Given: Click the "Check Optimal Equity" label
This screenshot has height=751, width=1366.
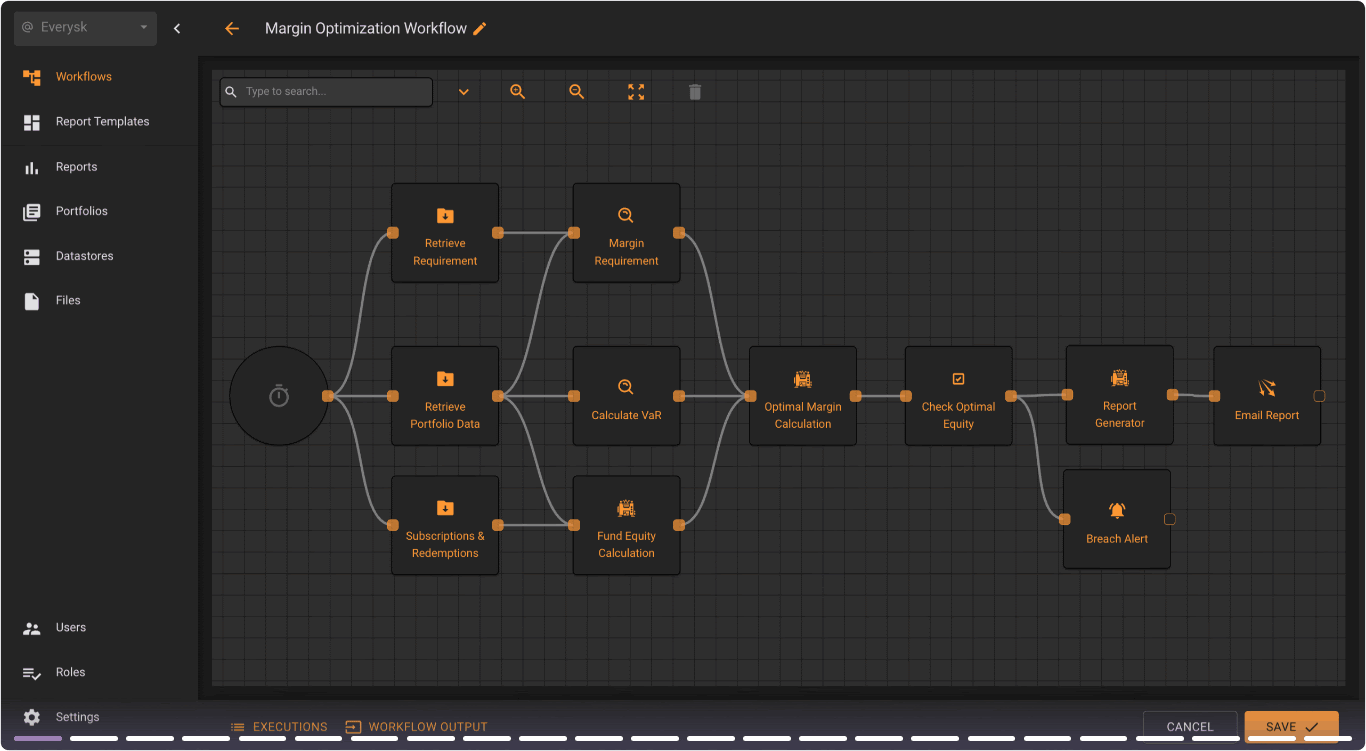Looking at the screenshot, I should tap(958, 415).
